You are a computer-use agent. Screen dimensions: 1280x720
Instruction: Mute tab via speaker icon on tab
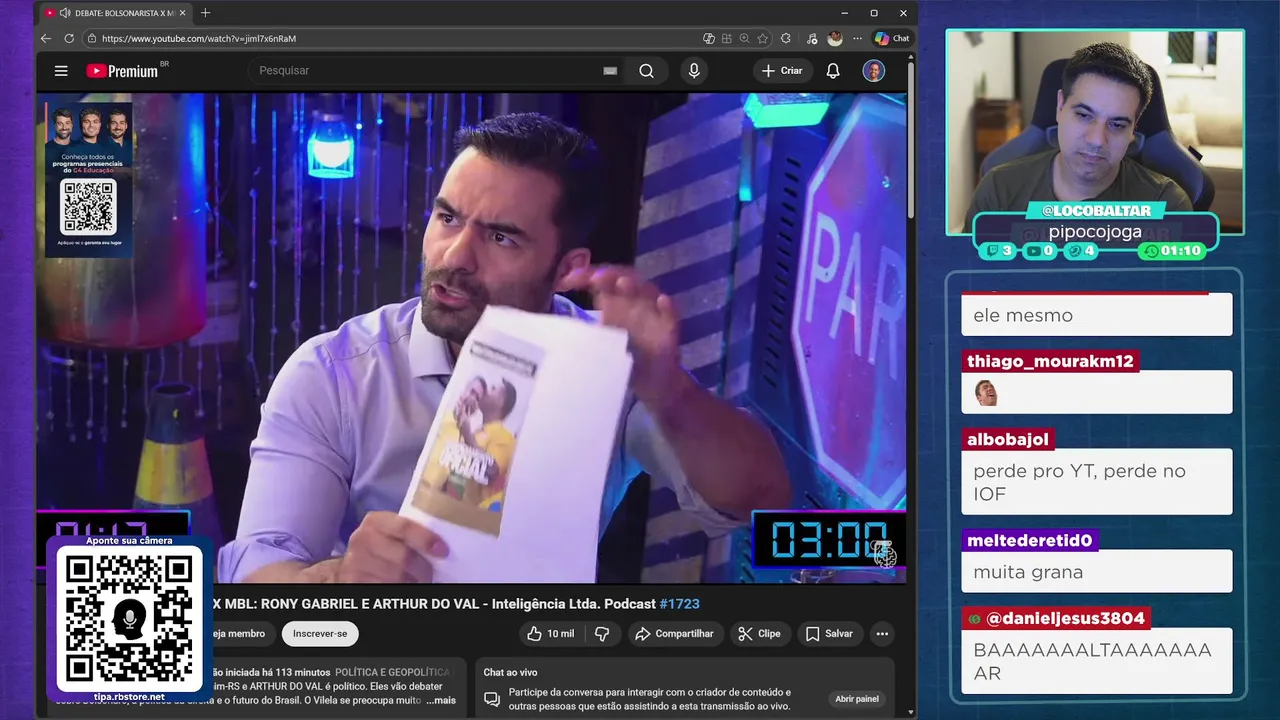click(x=65, y=13)
